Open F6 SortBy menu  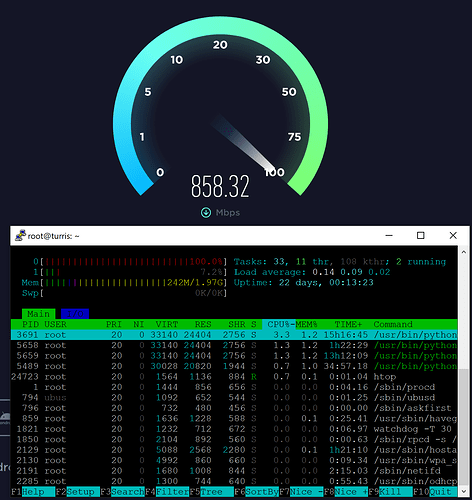[x=256, y=492]
